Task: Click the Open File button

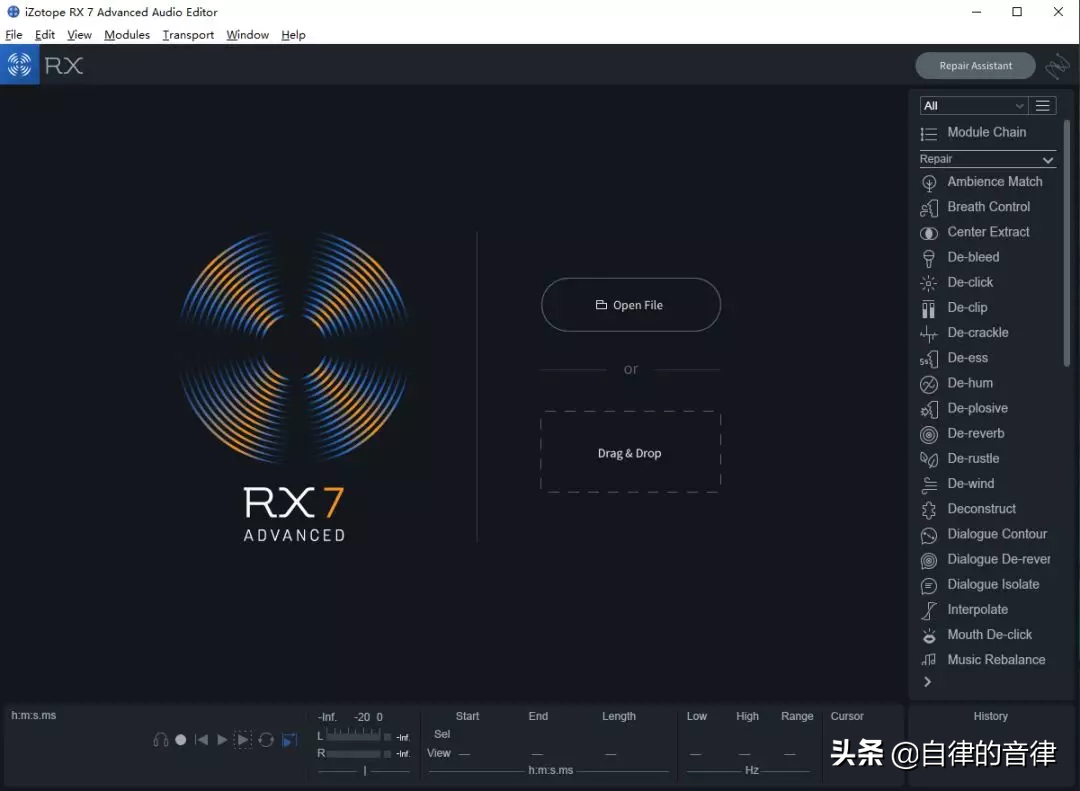Action: (631, 305)
